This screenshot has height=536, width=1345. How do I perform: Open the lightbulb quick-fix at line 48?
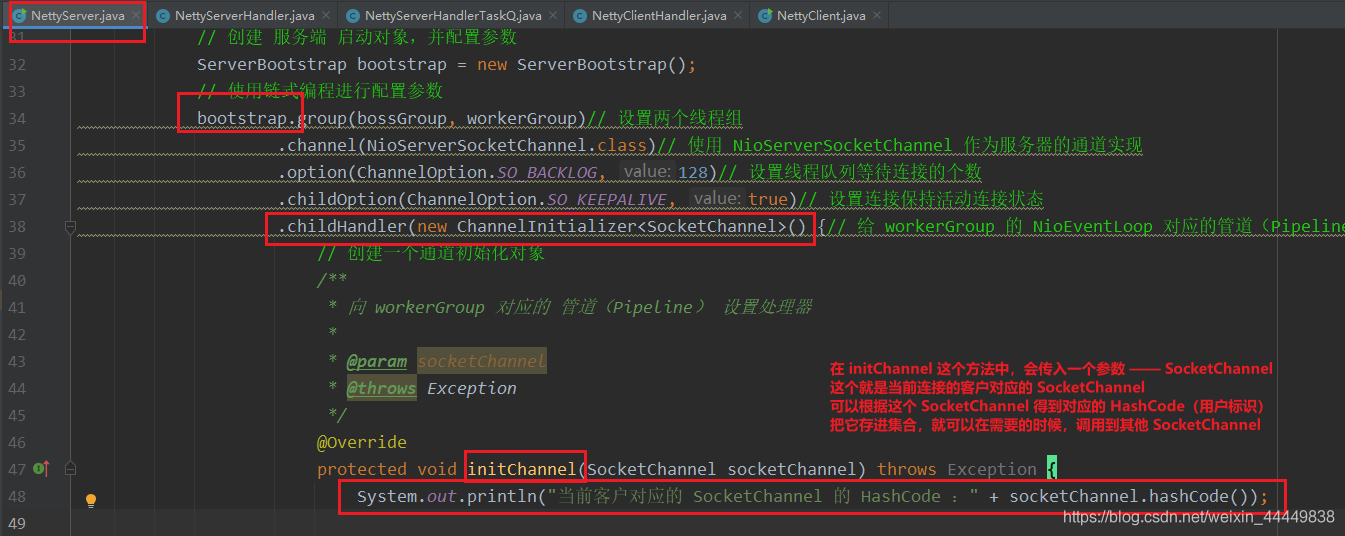(90, 498)
